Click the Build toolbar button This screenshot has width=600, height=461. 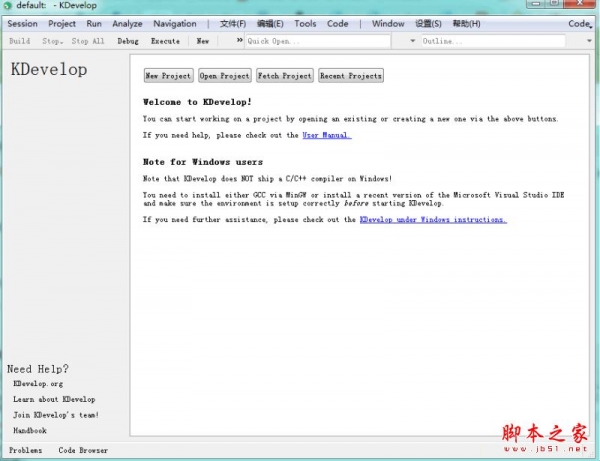(20, 41)
